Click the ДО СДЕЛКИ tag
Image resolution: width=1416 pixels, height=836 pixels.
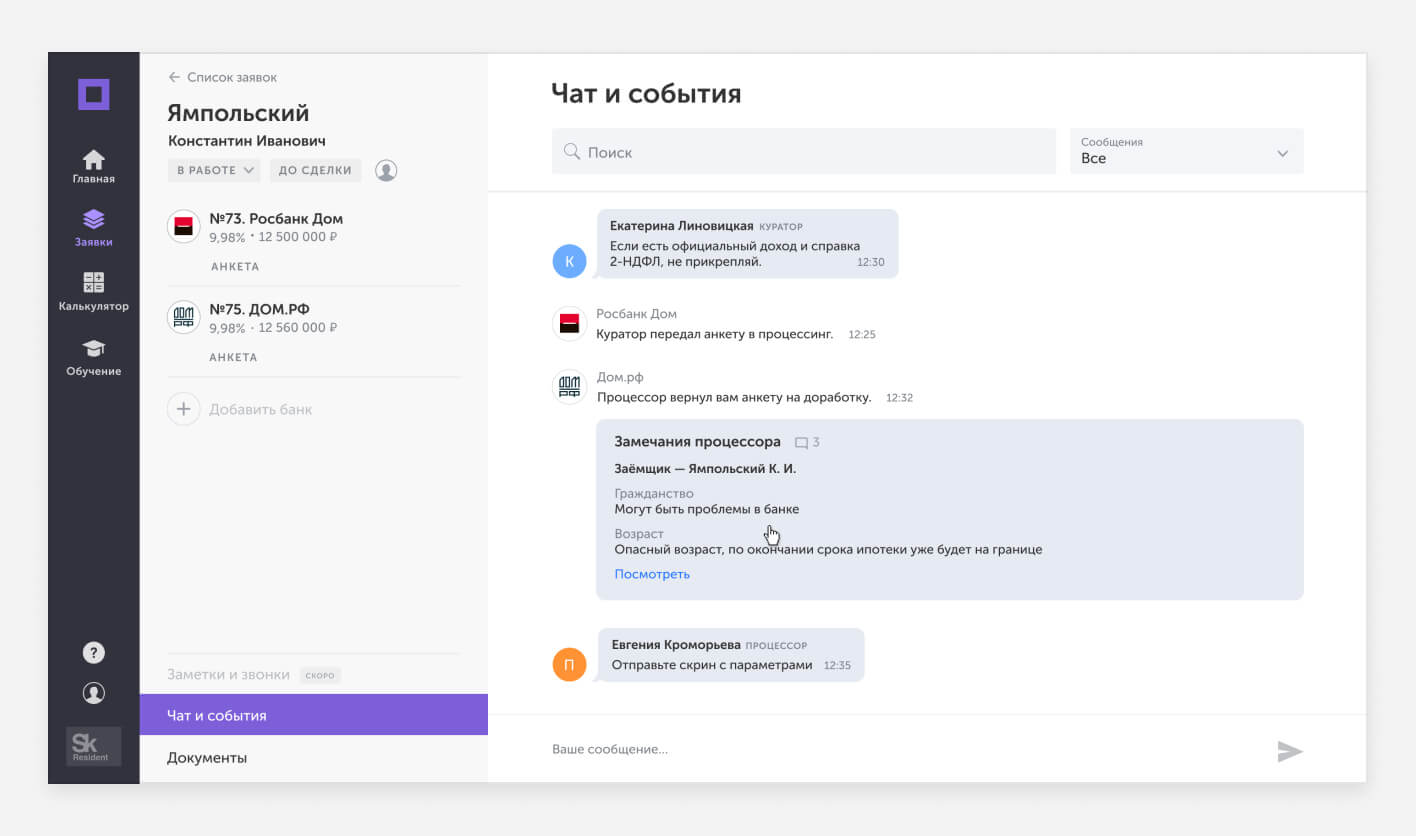coord(315,170)
